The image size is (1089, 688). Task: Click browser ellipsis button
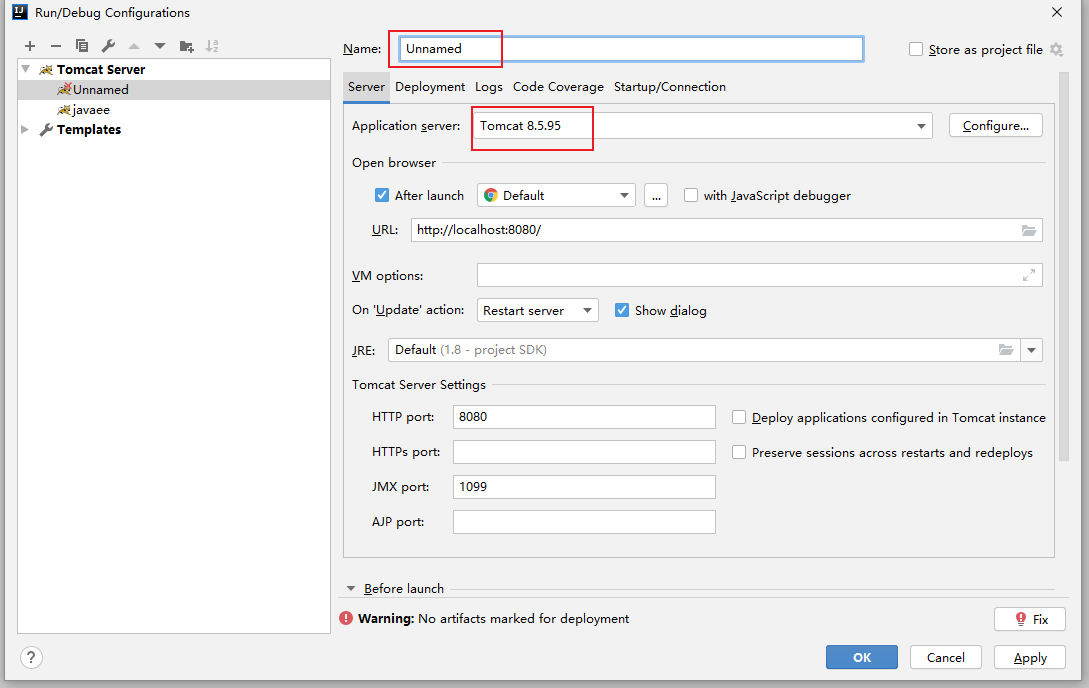(x=656, y=195)
